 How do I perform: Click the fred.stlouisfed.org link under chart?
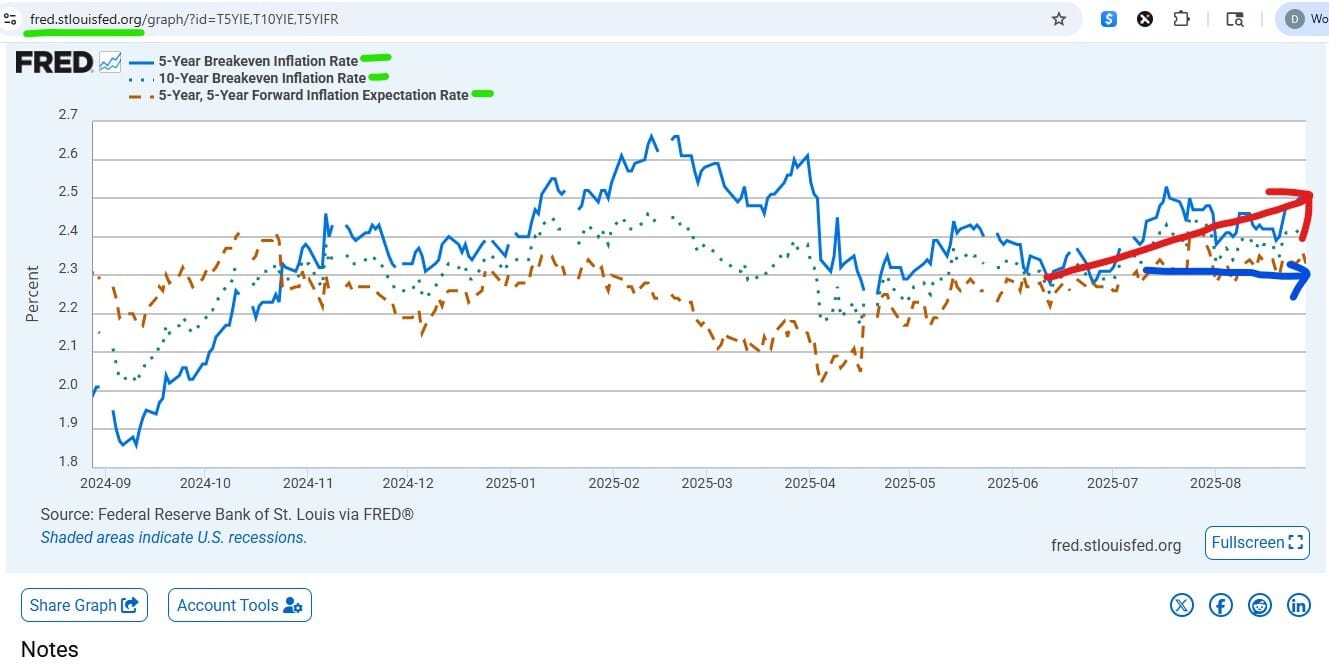point(1116,545)
